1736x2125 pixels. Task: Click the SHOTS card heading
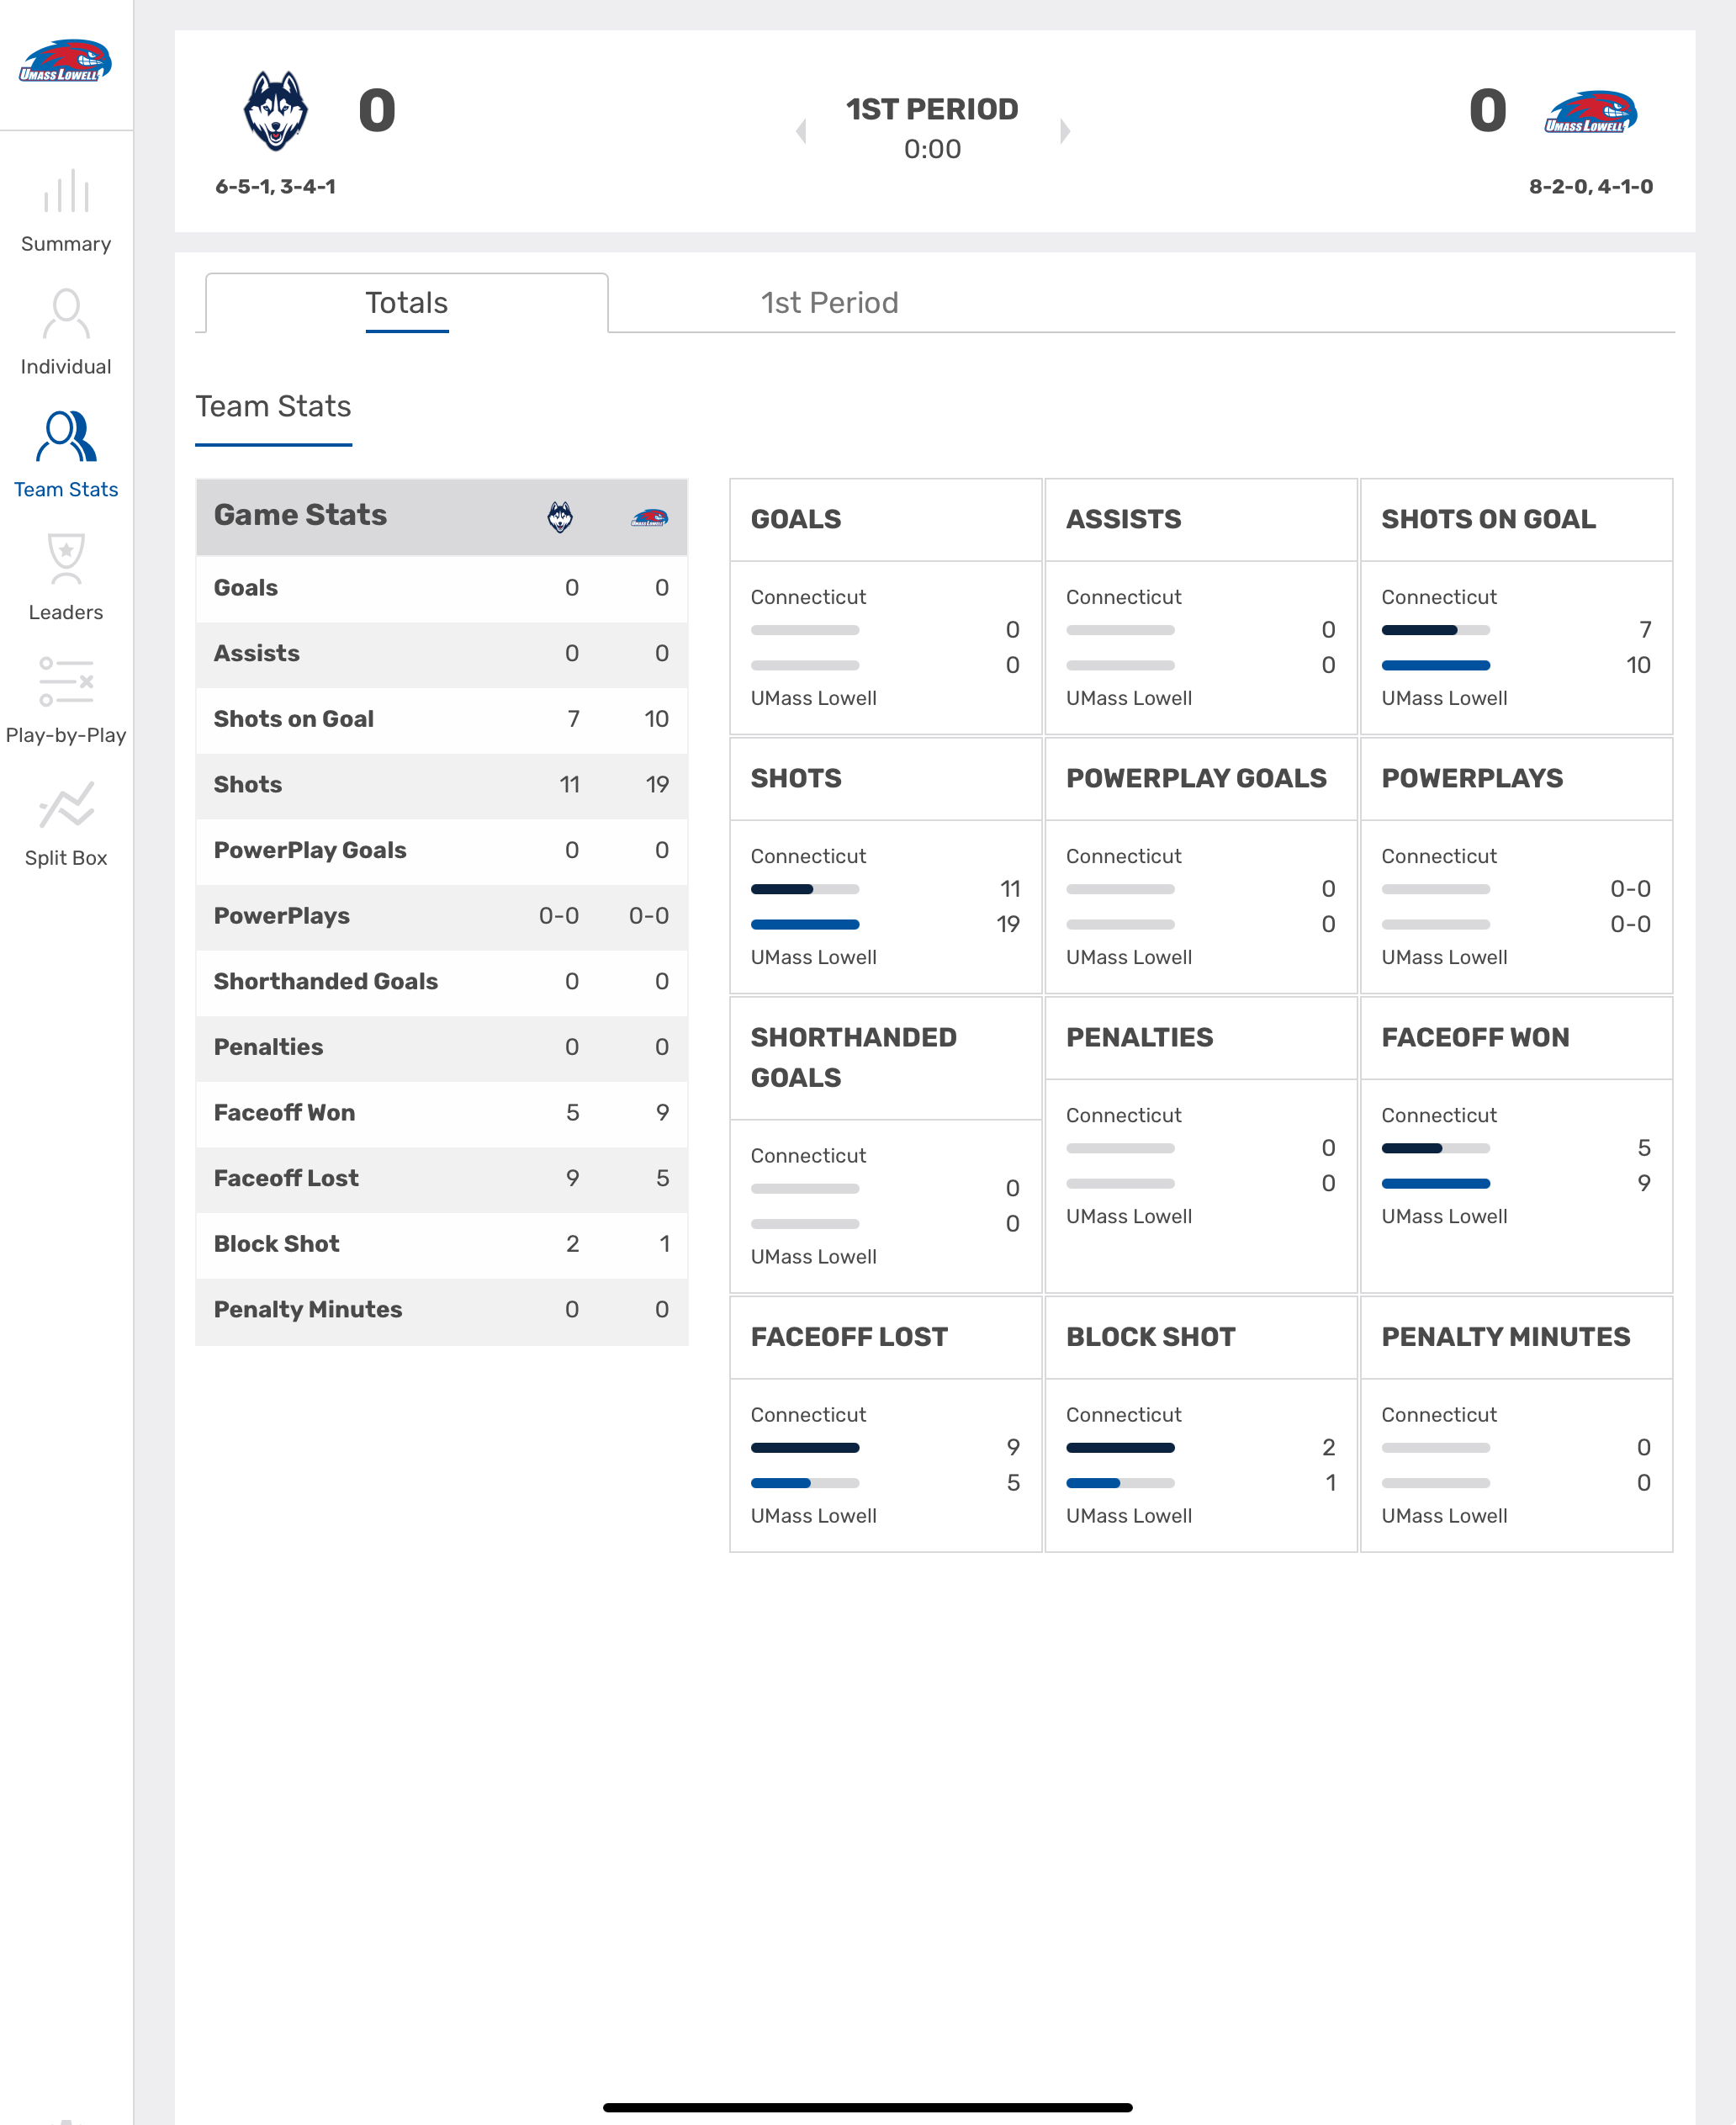pyautogui.click(x=796, y=779)
